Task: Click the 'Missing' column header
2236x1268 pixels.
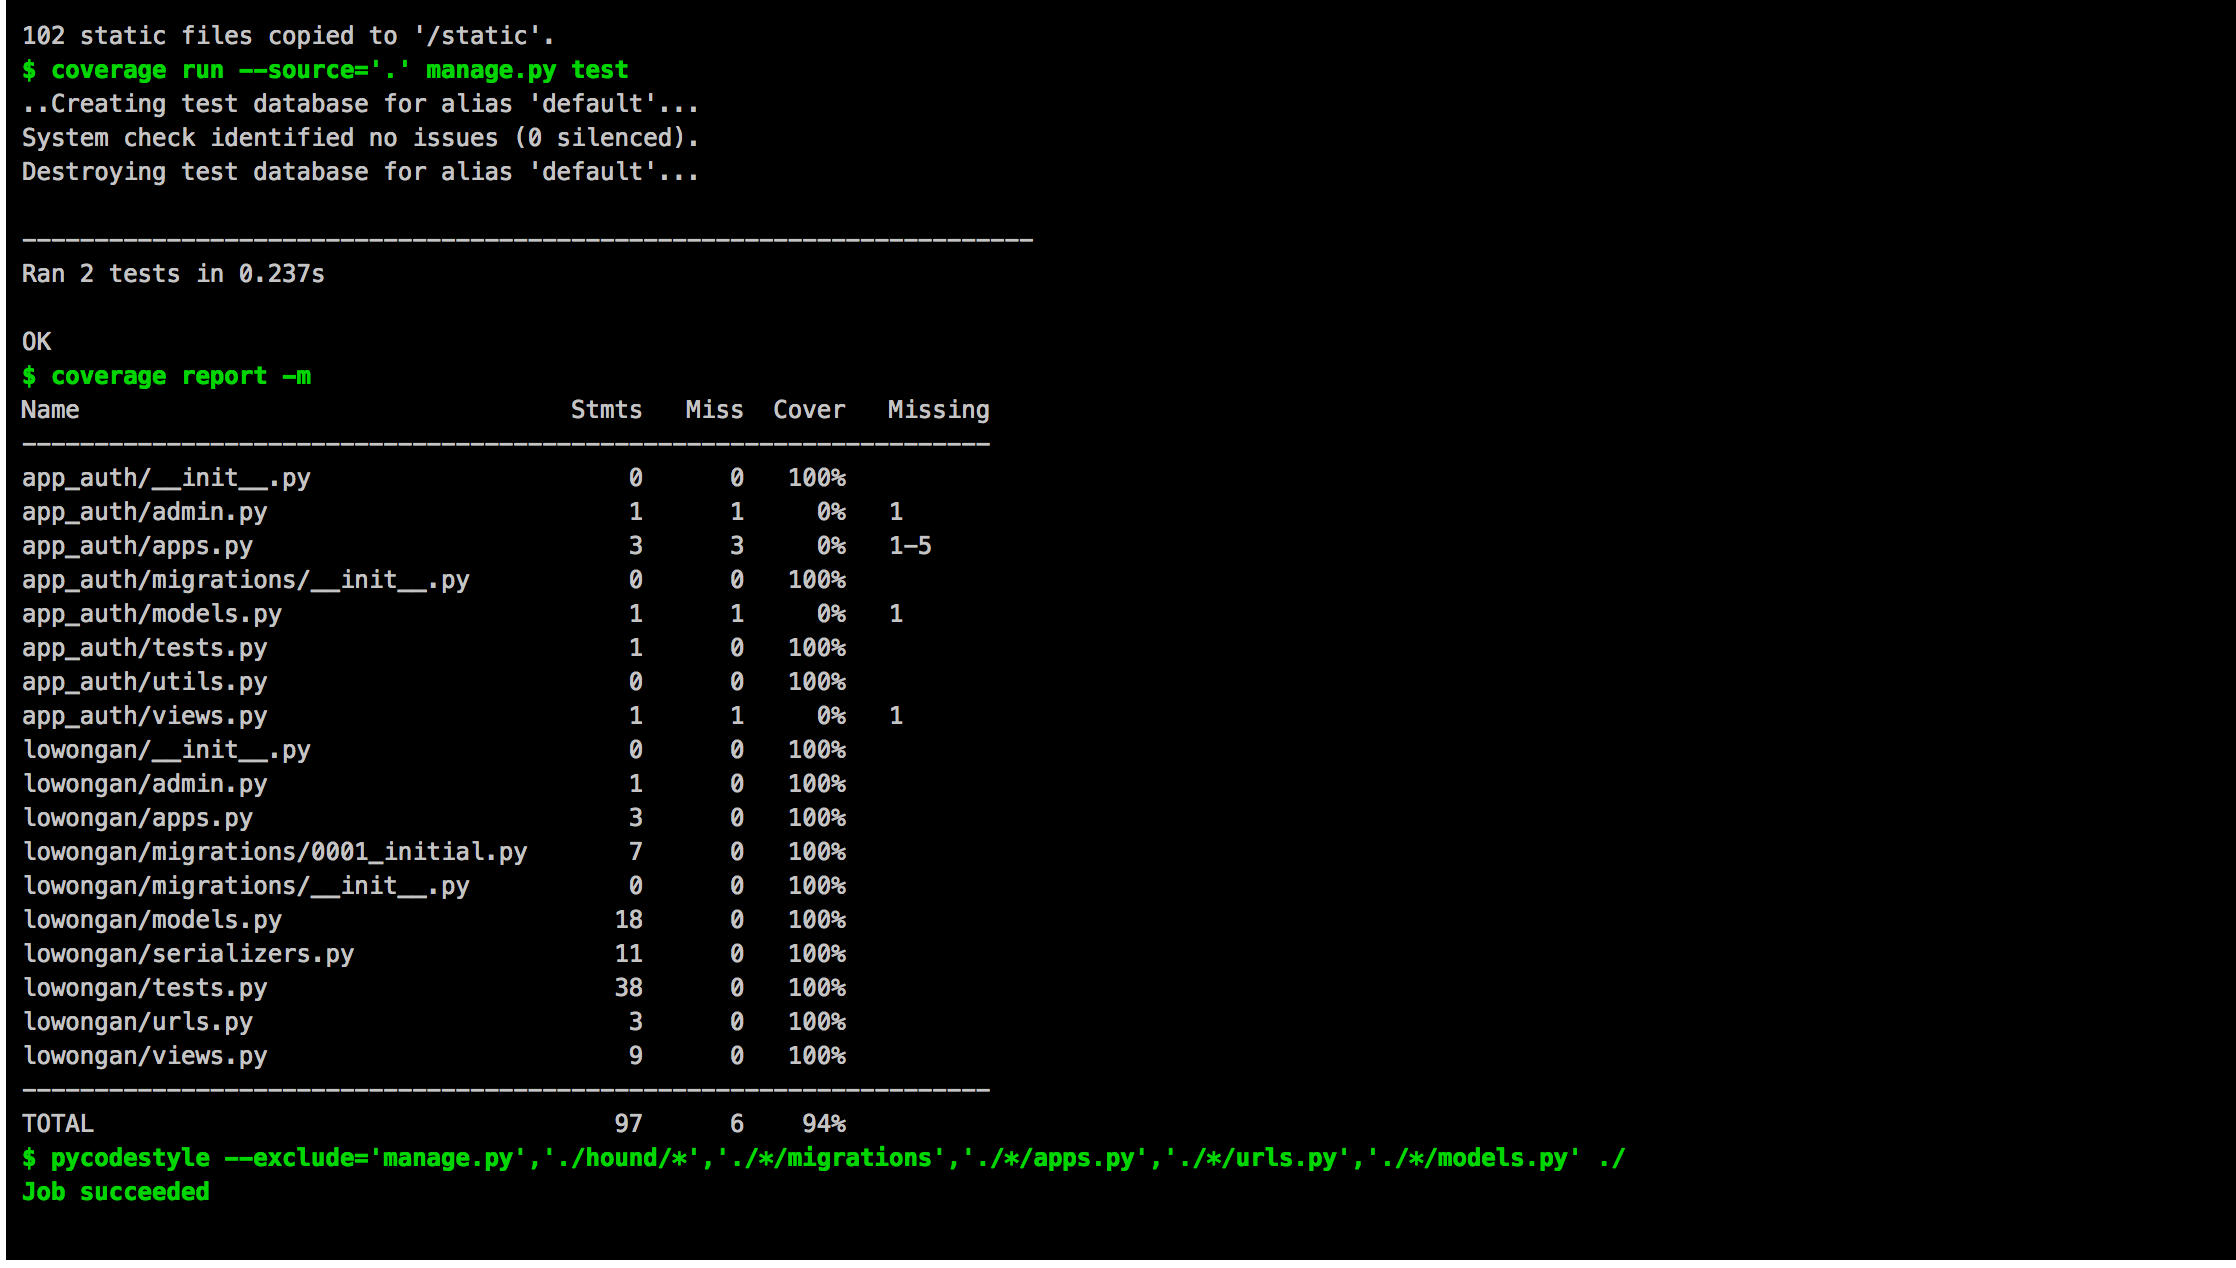Action: pyautogui.click(x=938, y=410)
